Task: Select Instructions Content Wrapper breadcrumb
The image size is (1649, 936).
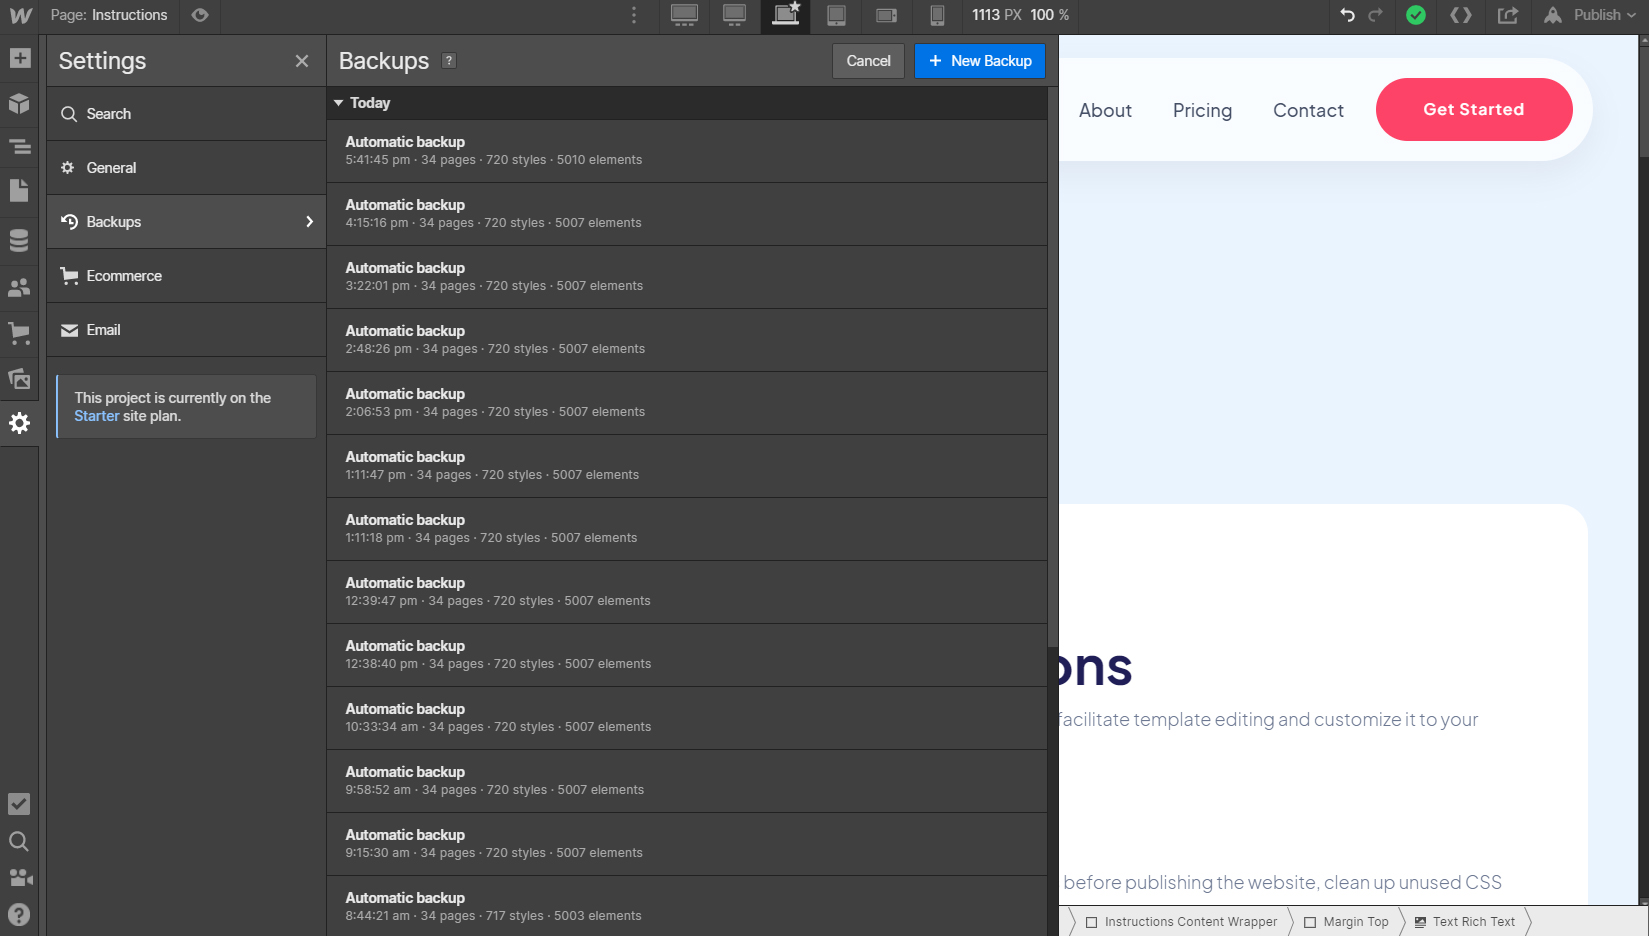Action: tap(1181, 922)
